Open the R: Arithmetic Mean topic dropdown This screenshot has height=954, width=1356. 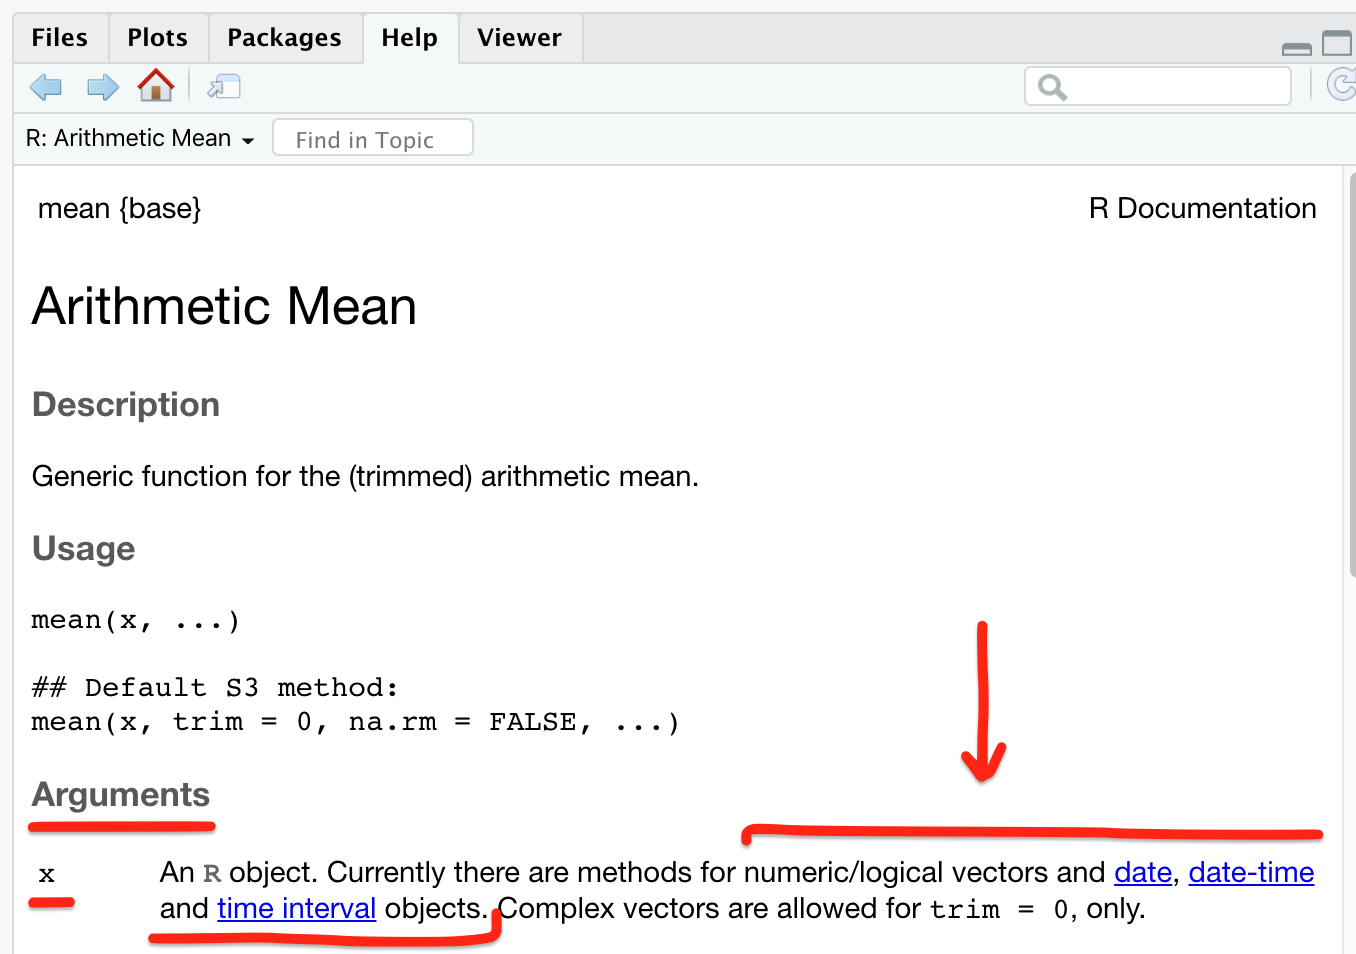pyautogui.click(x=140, y=139)
